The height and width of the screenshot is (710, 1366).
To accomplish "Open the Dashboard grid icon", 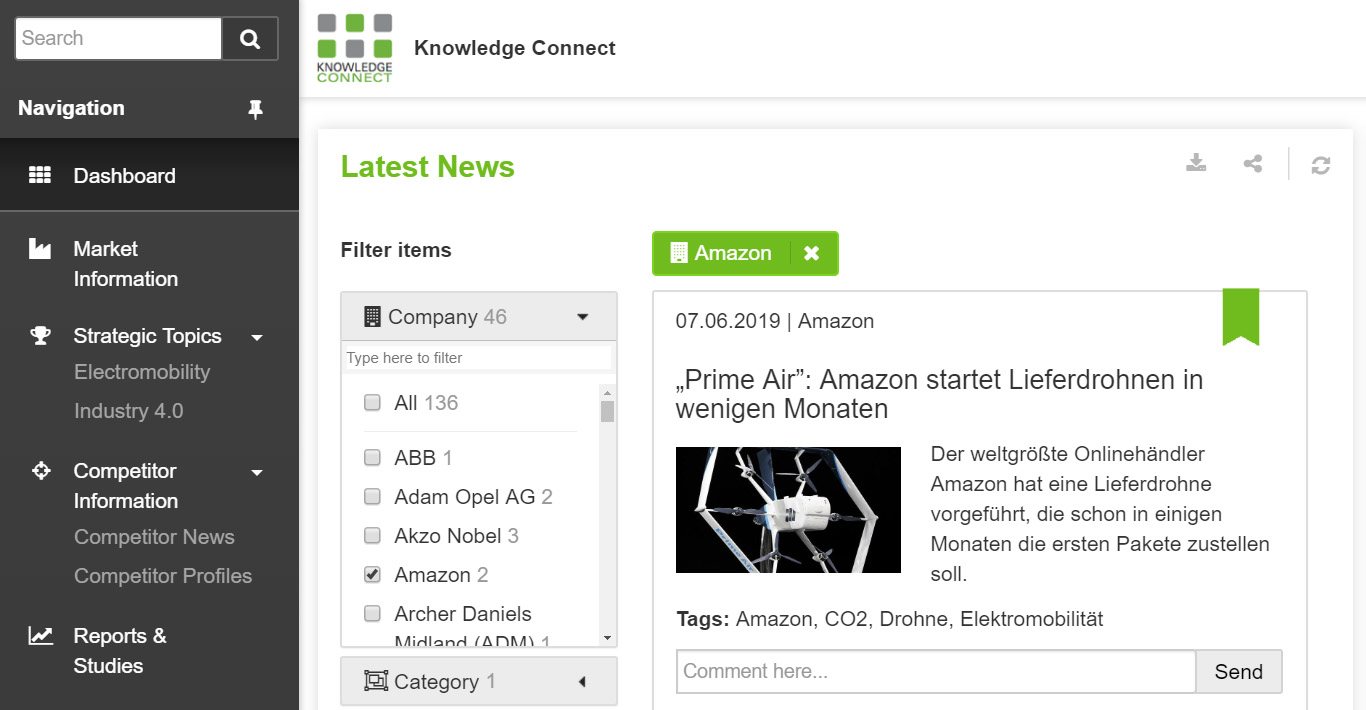I will point(40,176).
